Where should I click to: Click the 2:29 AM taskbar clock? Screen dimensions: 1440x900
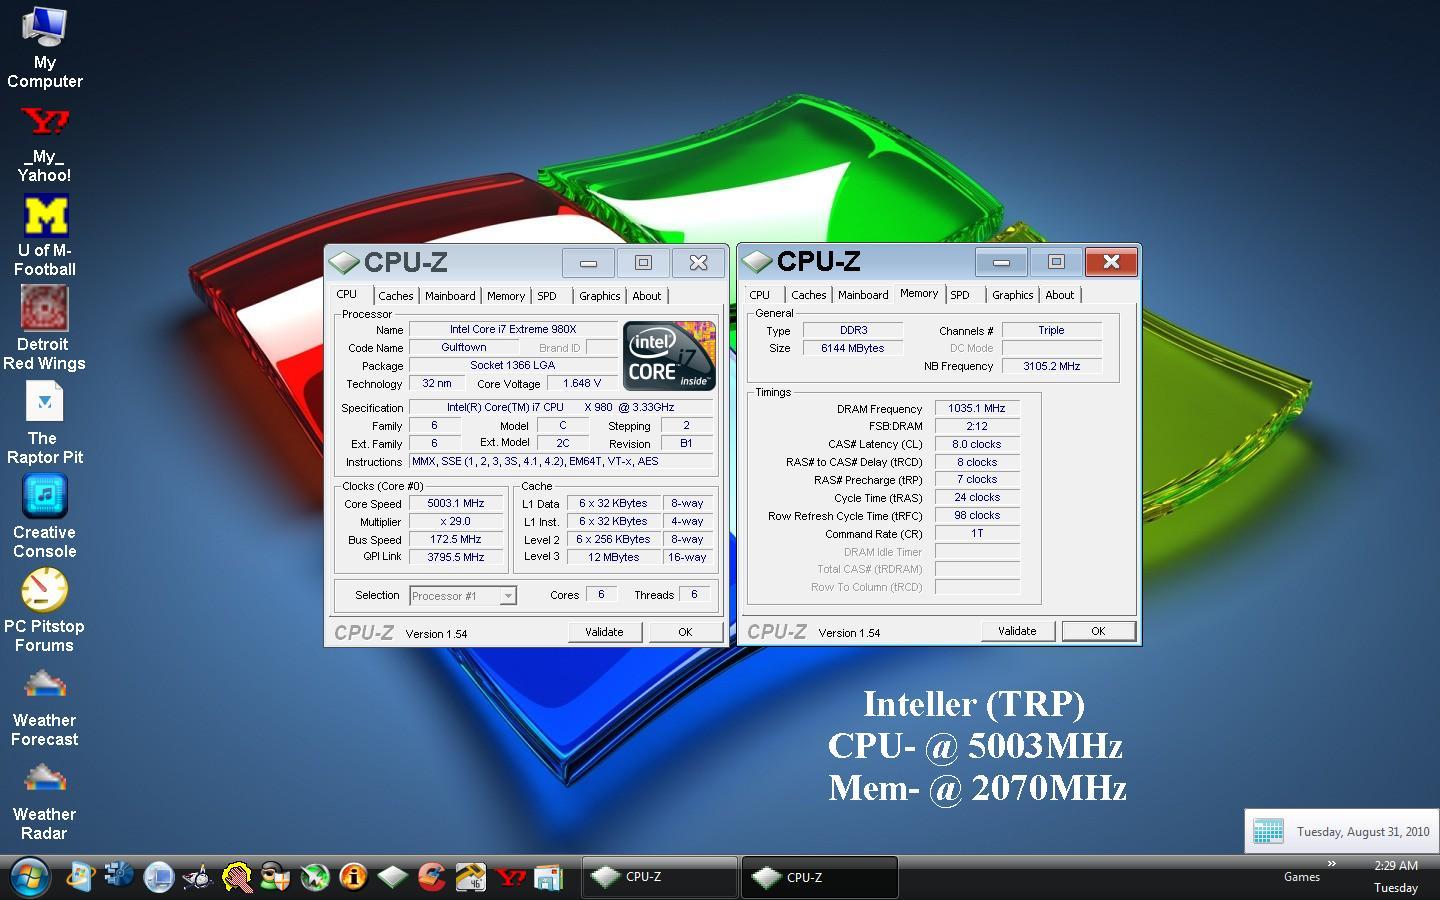click(x=1395, y=866)
